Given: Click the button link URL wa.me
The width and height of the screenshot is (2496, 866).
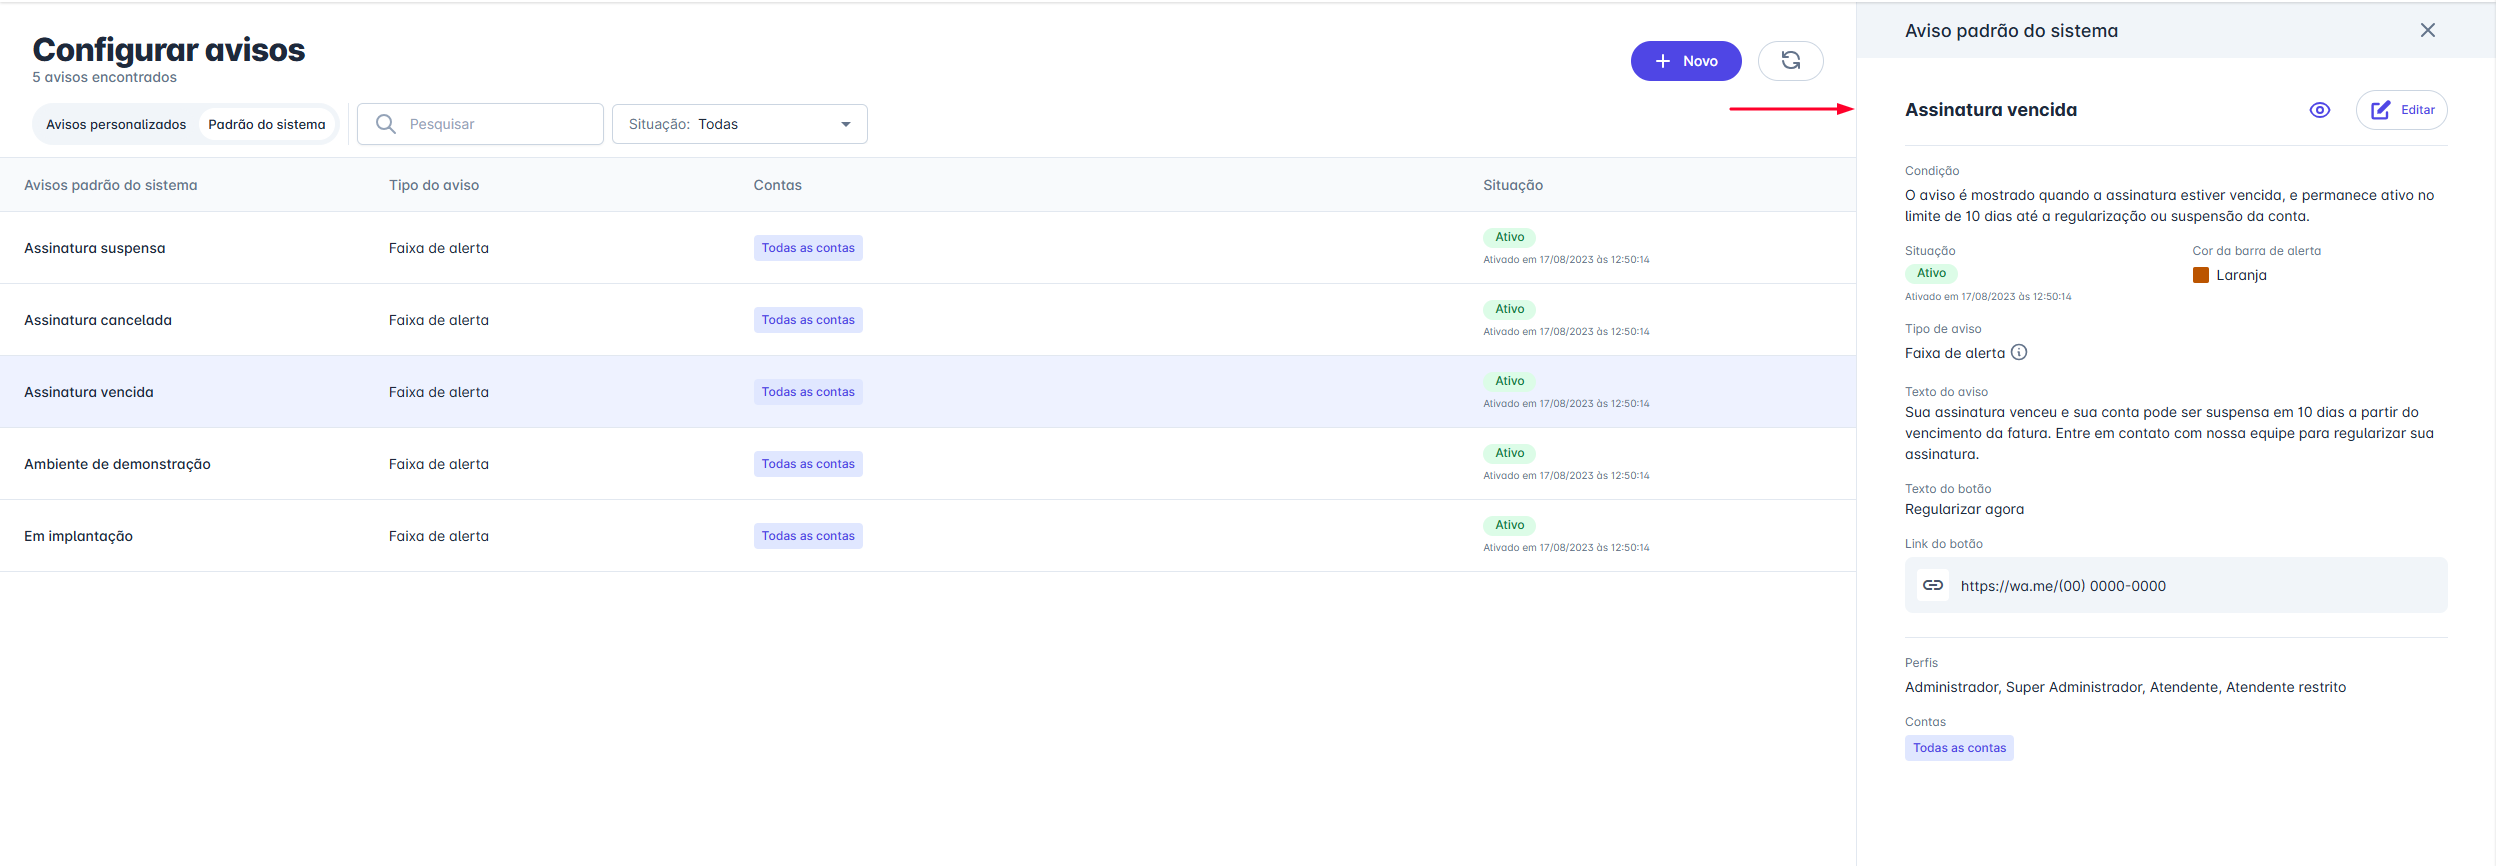Looking at the screenshot, I should (2062, 586).
